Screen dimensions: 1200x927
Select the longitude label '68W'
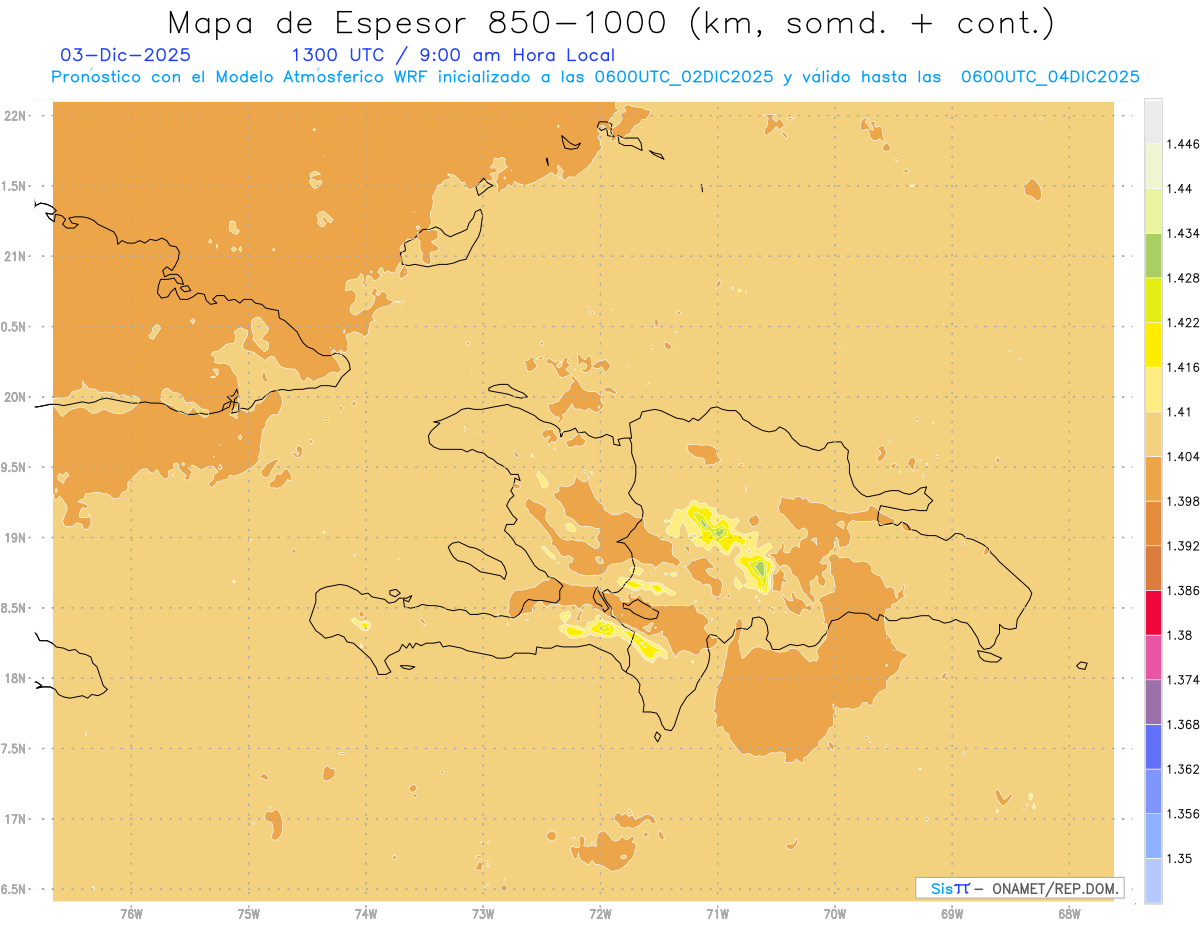1069,913
